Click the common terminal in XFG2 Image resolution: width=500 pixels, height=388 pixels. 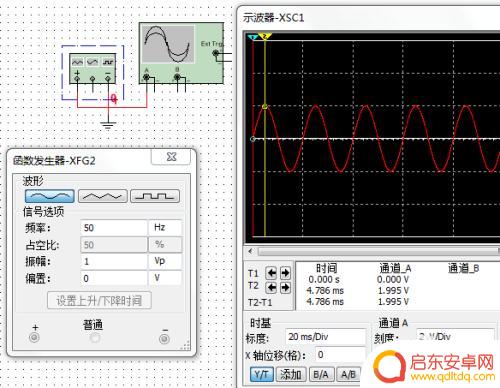click(x=95, y=338)
